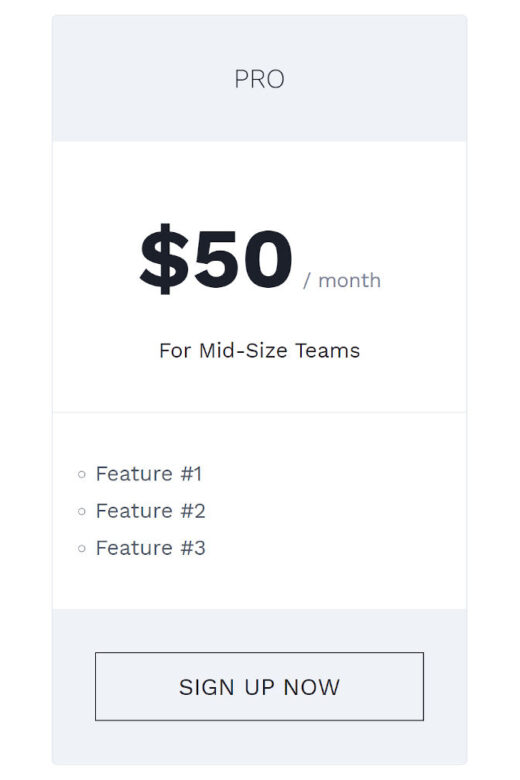Click the word NOW on the signup button

pos(312,687)
